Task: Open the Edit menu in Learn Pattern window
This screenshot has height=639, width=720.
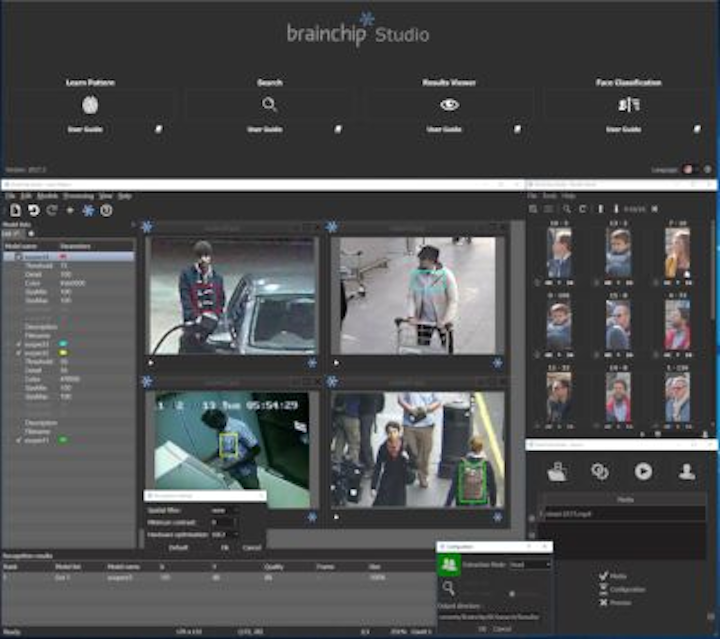Action: (26, 196)
